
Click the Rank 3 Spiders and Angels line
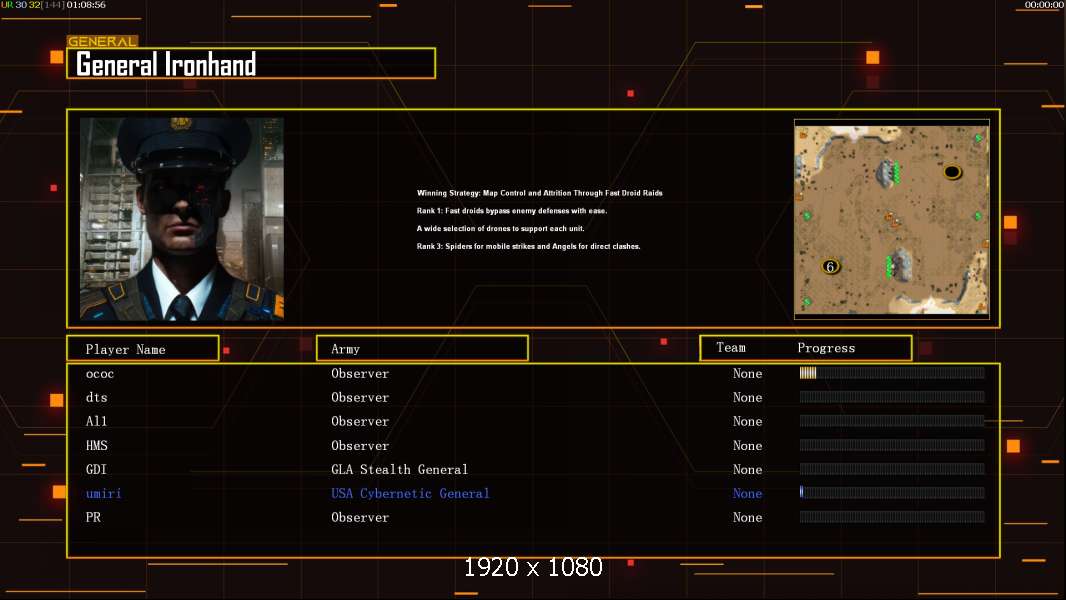(x=528, y=246)
